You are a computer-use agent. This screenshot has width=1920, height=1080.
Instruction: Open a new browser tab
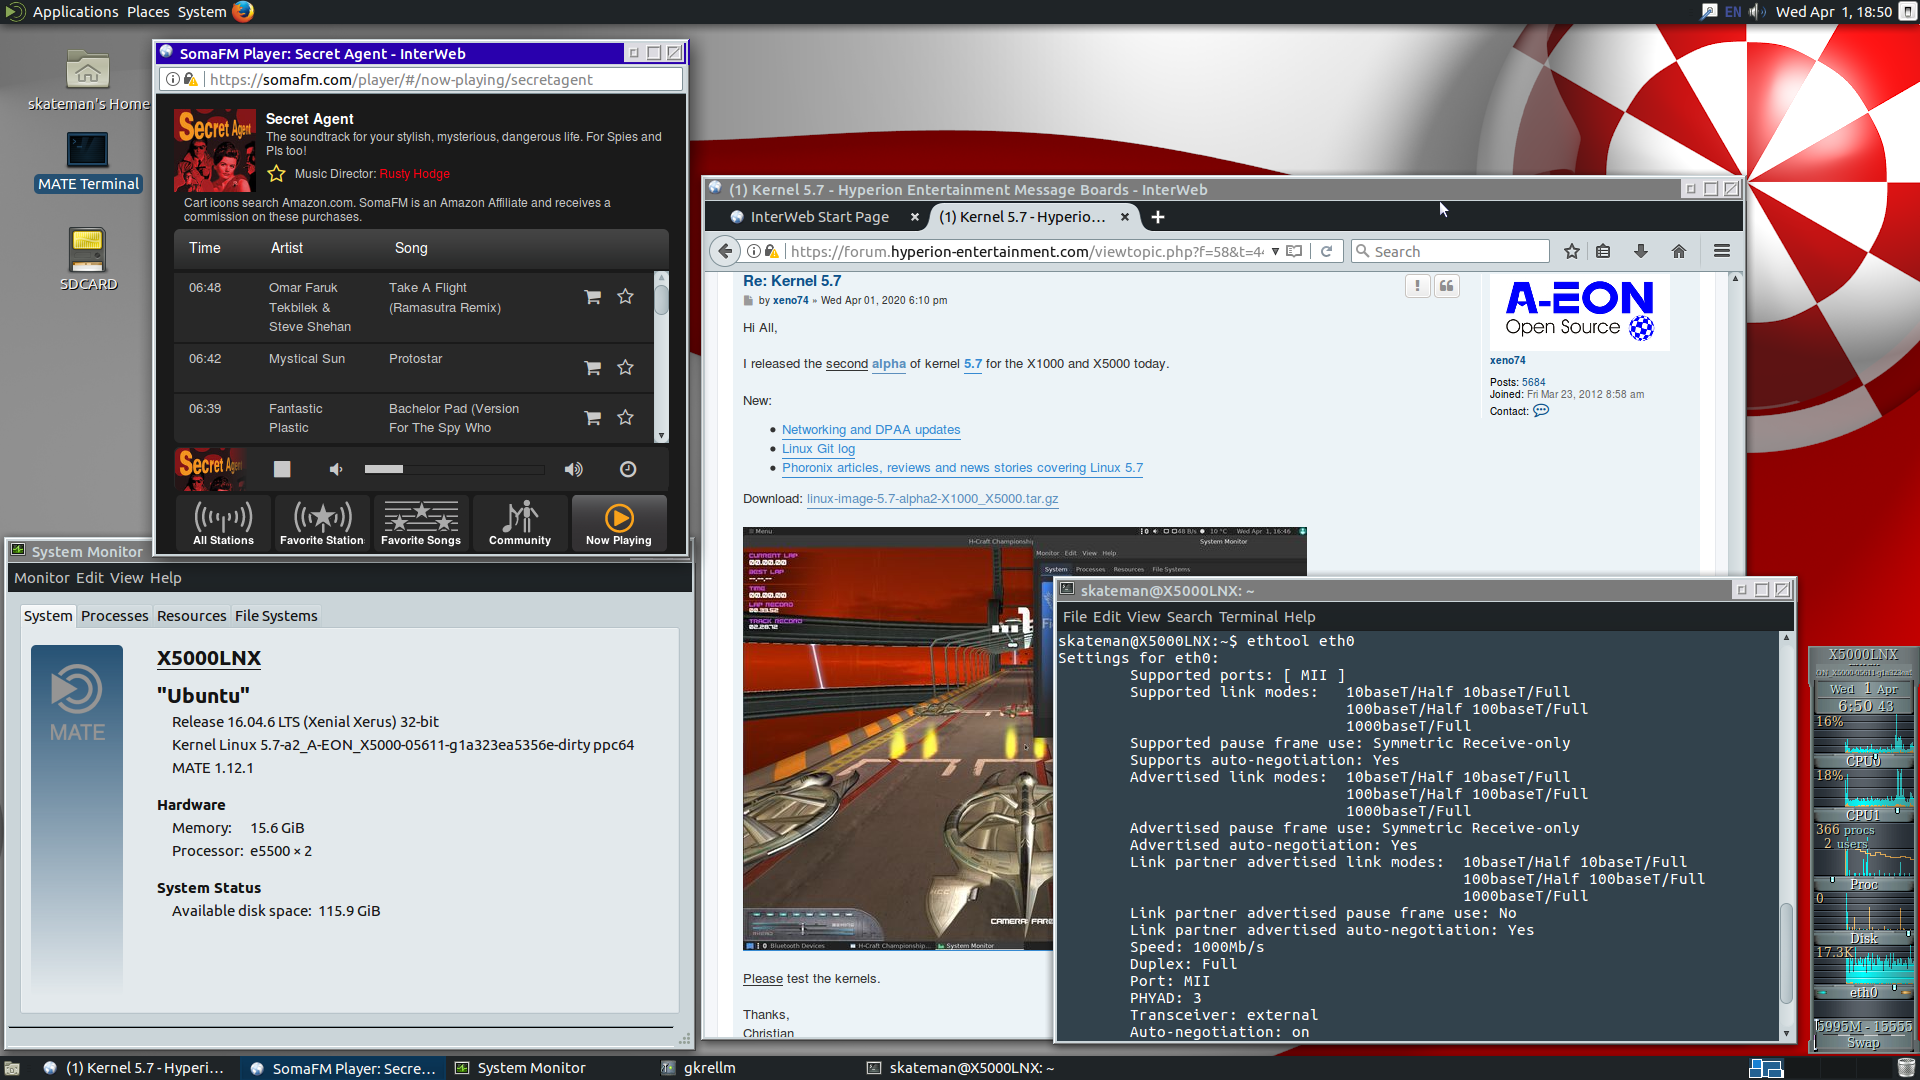[1158, 217]
